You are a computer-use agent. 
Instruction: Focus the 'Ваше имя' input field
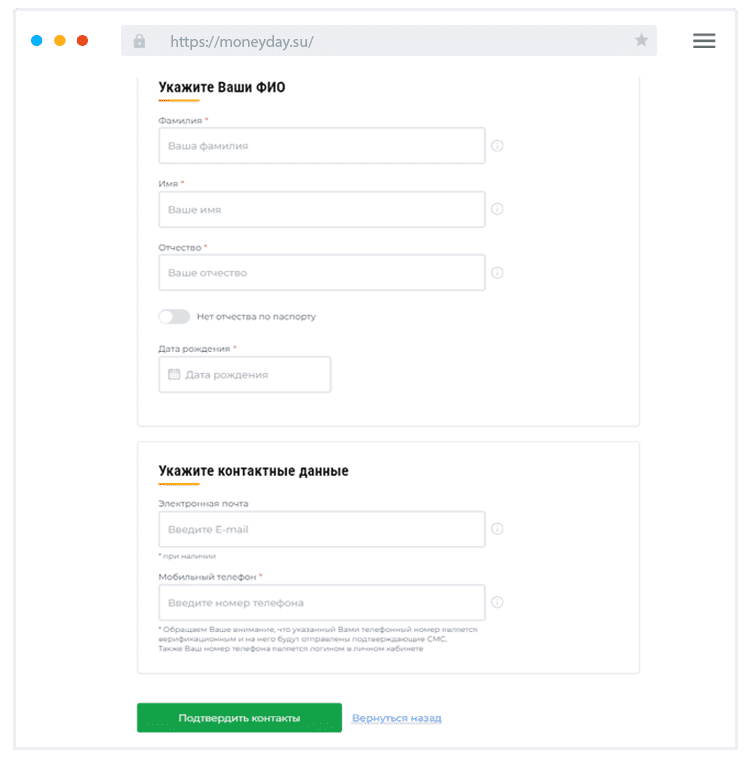coord(321,210)
